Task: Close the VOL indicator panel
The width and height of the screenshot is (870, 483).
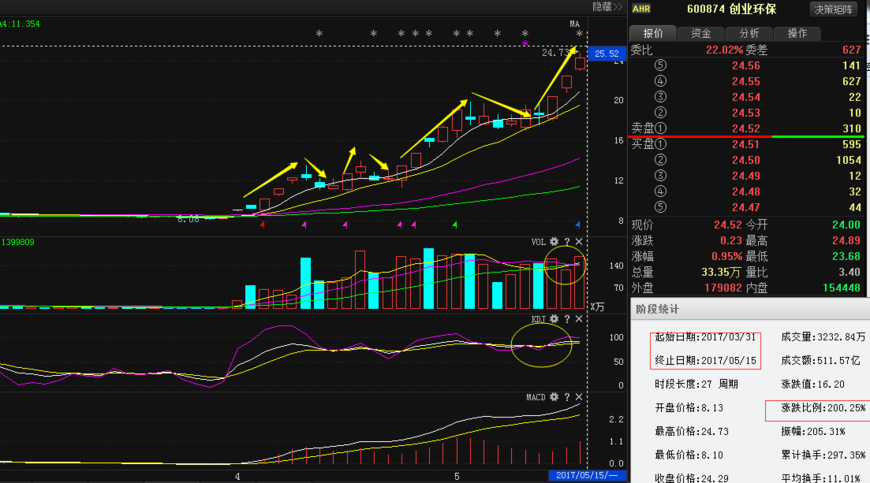Action: pyautogui.click(x=579, y=242)
